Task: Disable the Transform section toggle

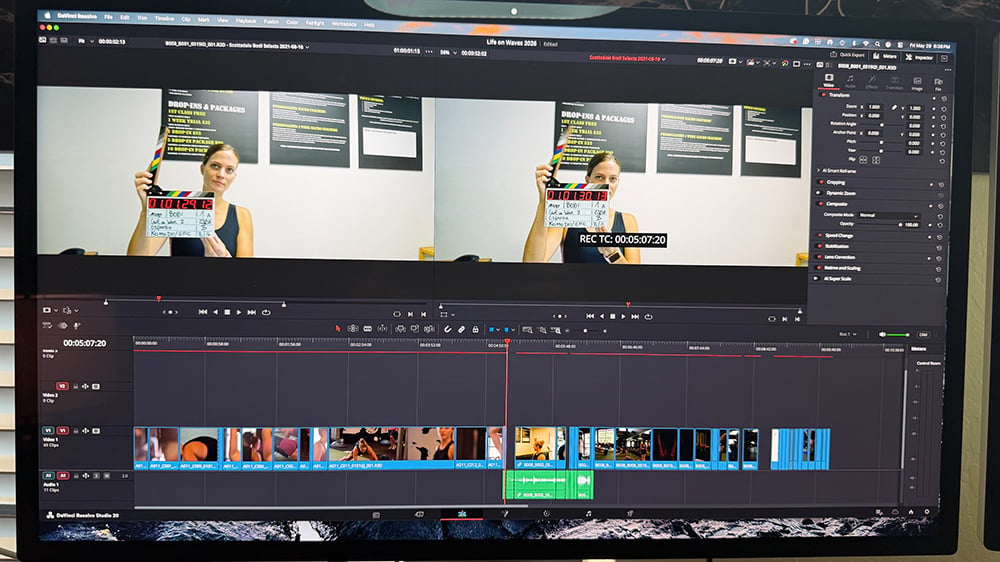Action: (823, 94)
